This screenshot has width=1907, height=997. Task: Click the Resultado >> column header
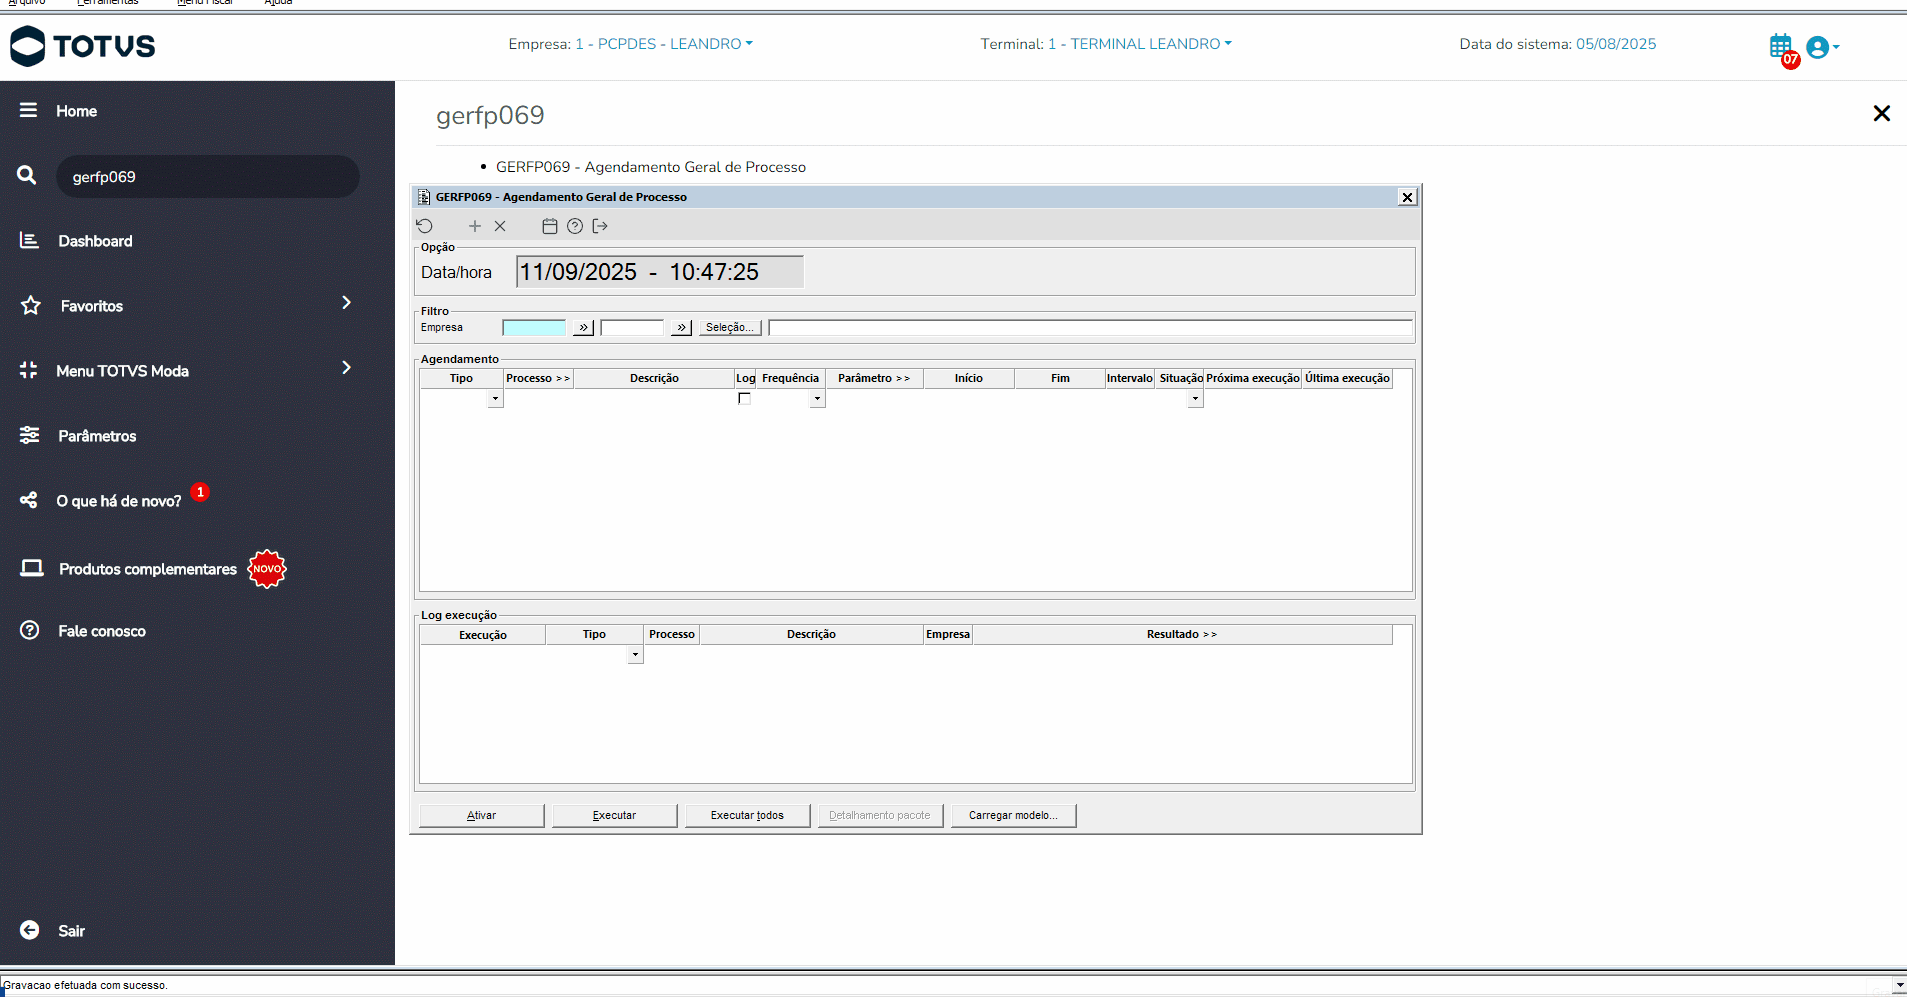[1182, 634]
